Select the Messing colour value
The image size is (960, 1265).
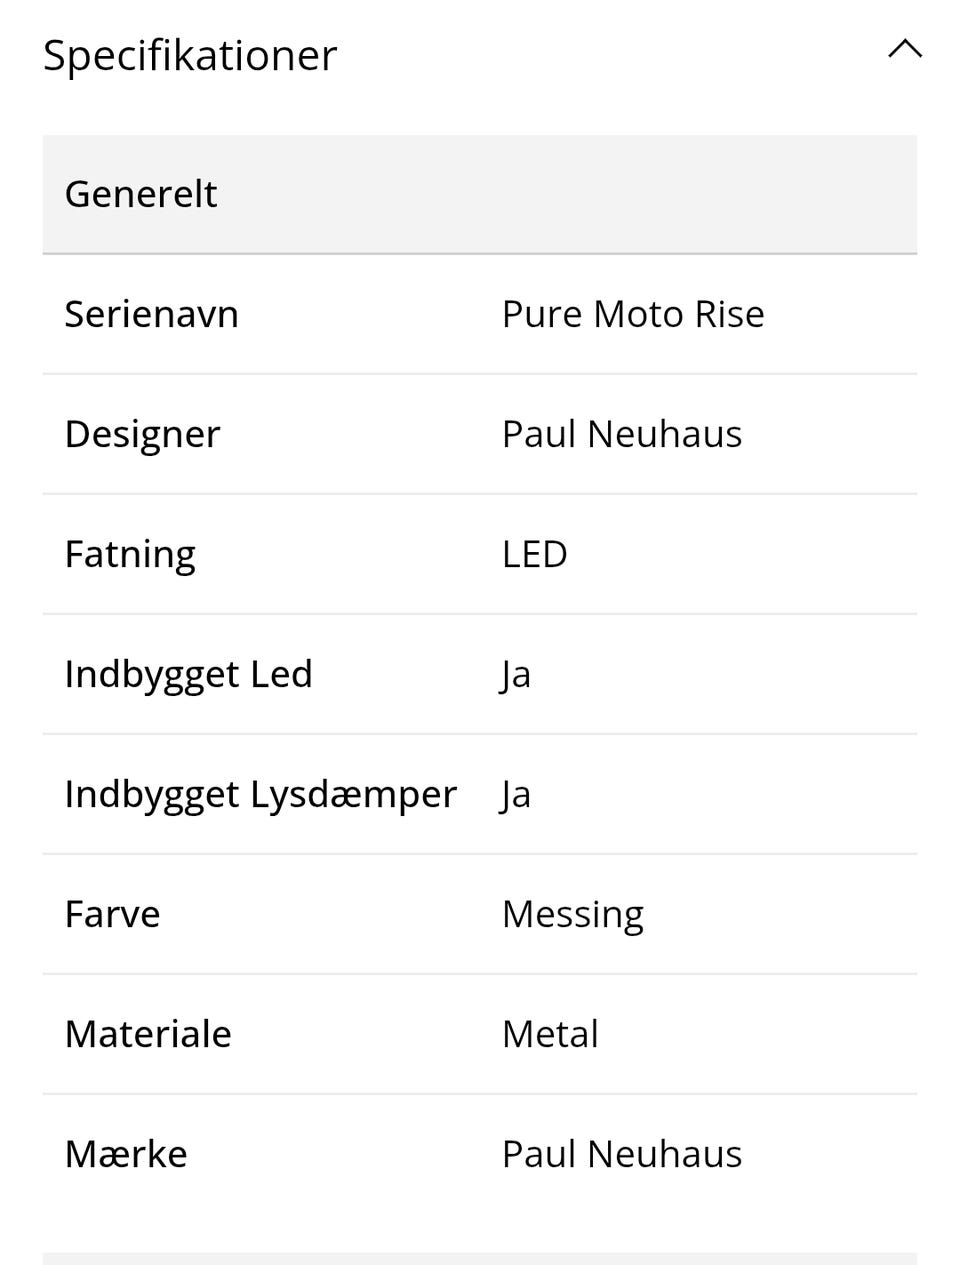pyautogui.click(x=572, y=914)
